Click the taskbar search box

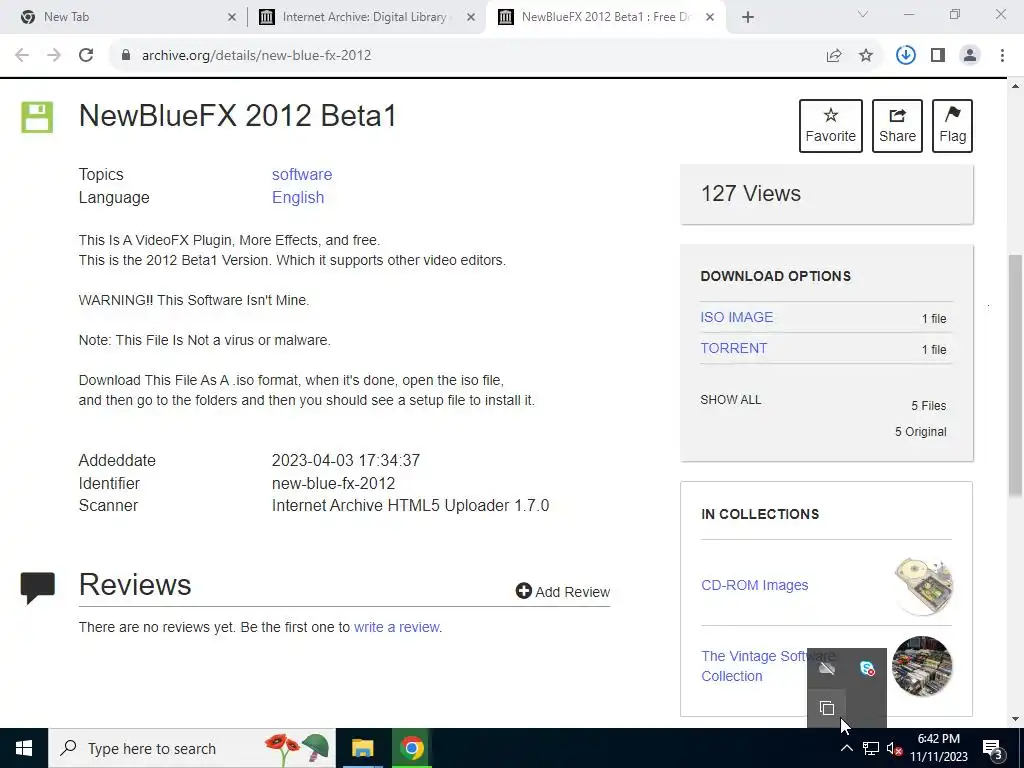click(x=192, y=748)
